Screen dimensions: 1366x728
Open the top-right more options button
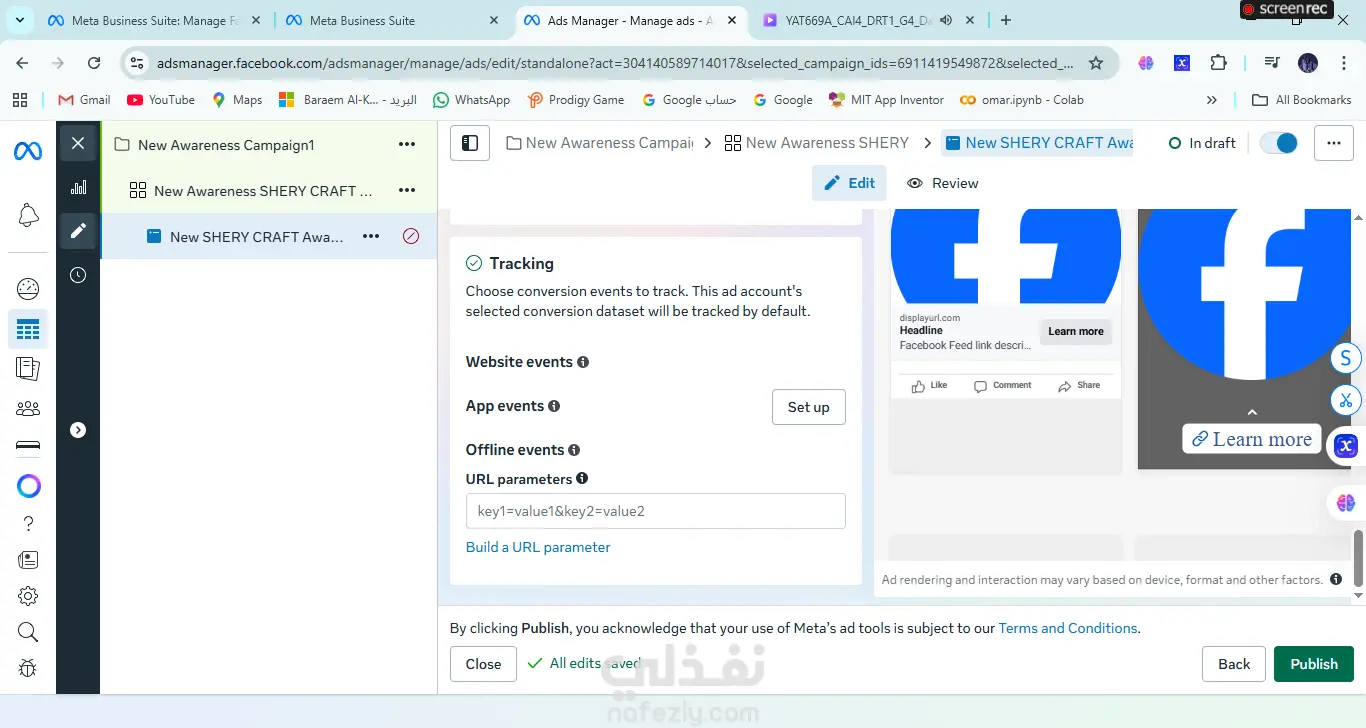(x=1334, y=143)
